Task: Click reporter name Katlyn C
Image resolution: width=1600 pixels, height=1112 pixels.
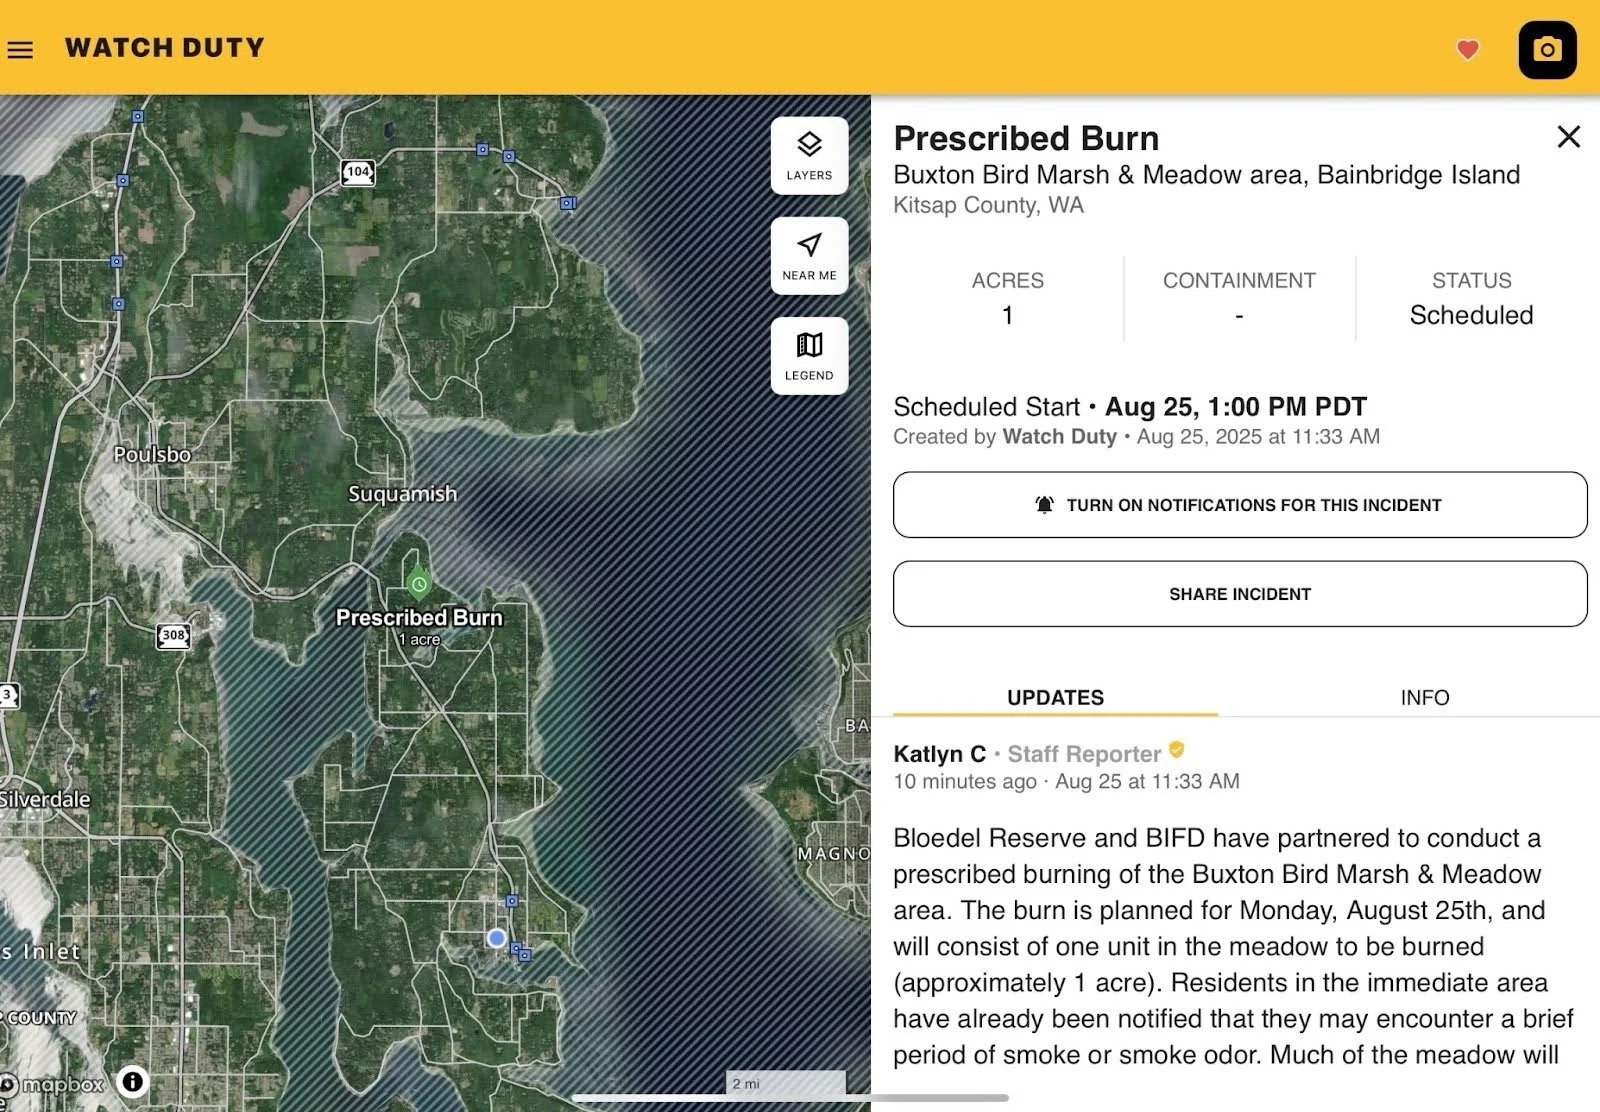Action: (939, 754)
